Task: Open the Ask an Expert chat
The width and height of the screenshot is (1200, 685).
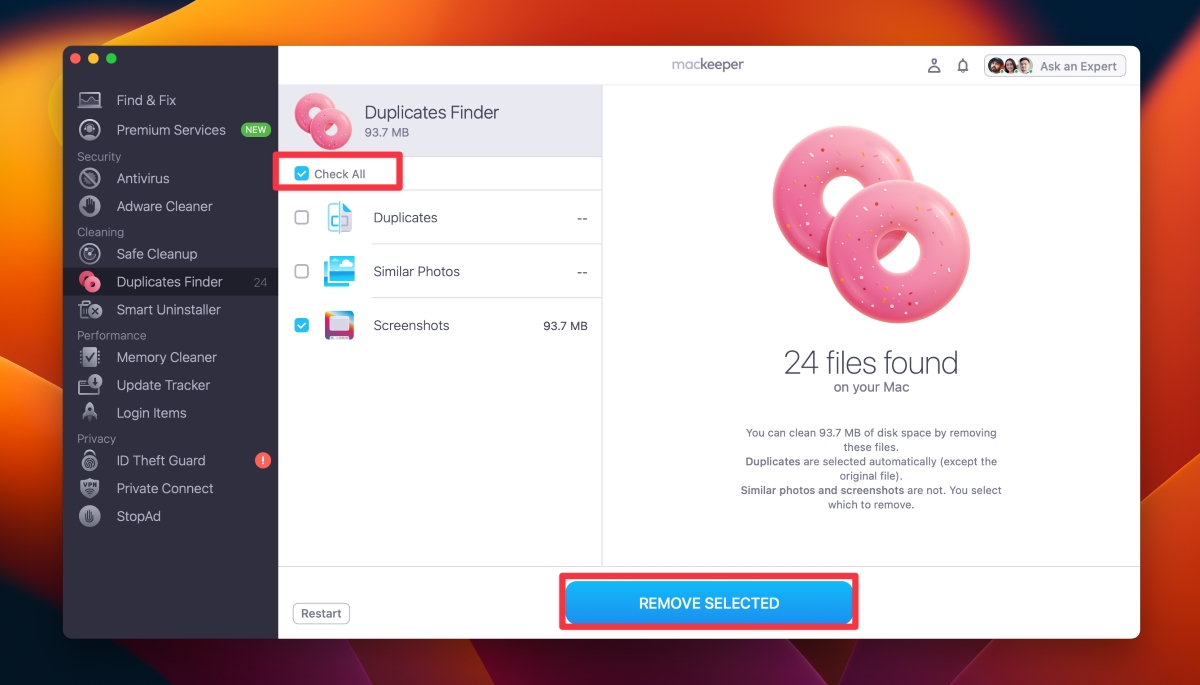Action: click(x=1055, y=66)
